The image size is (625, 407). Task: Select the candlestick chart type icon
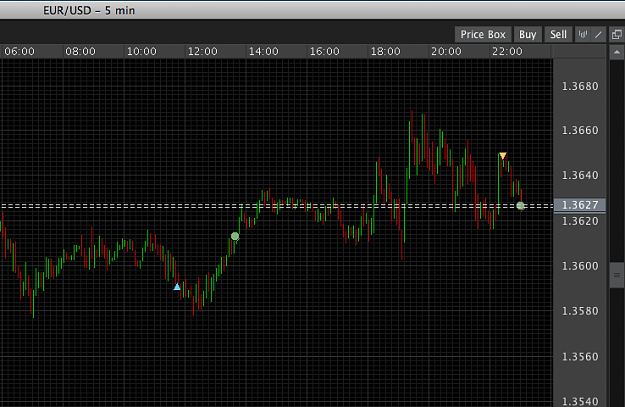pos(583,35)
